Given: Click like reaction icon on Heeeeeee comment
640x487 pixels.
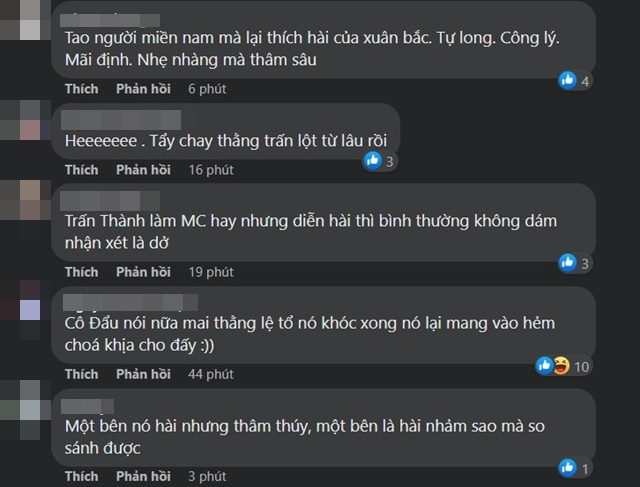Looking at the screenshot, I should click(373, 160).
